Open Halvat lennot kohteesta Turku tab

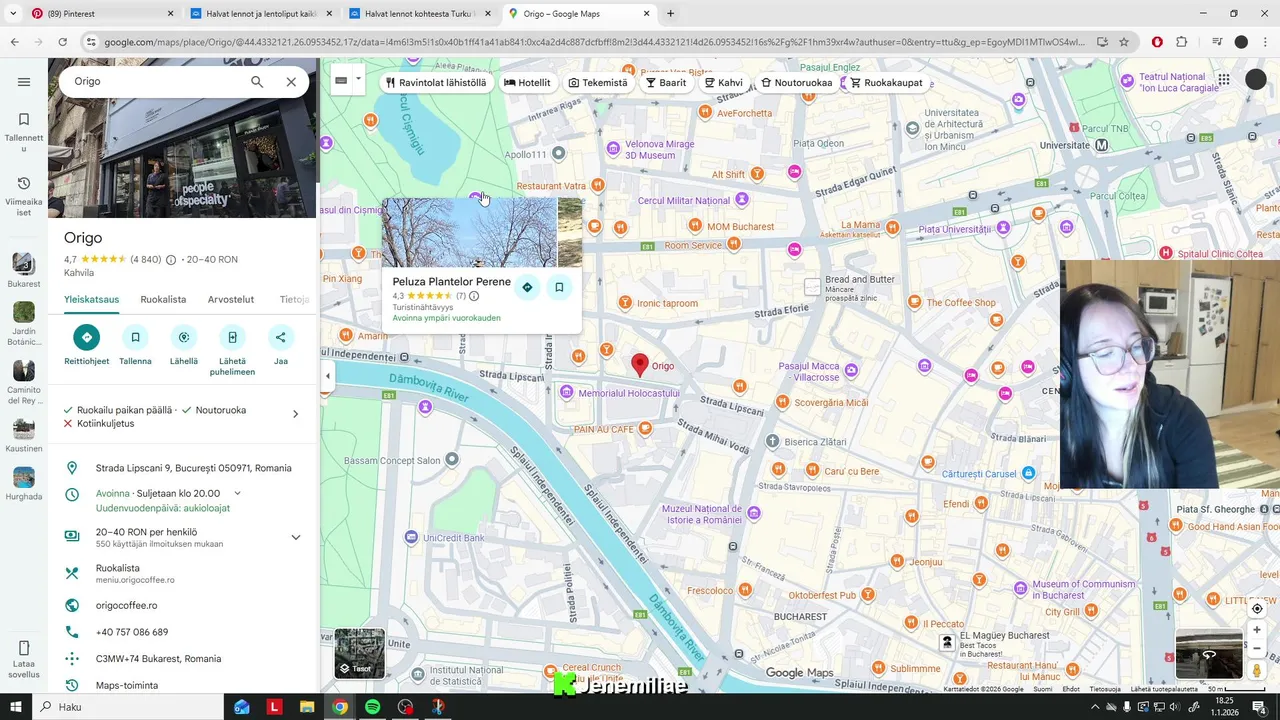(x=418, y=14)
